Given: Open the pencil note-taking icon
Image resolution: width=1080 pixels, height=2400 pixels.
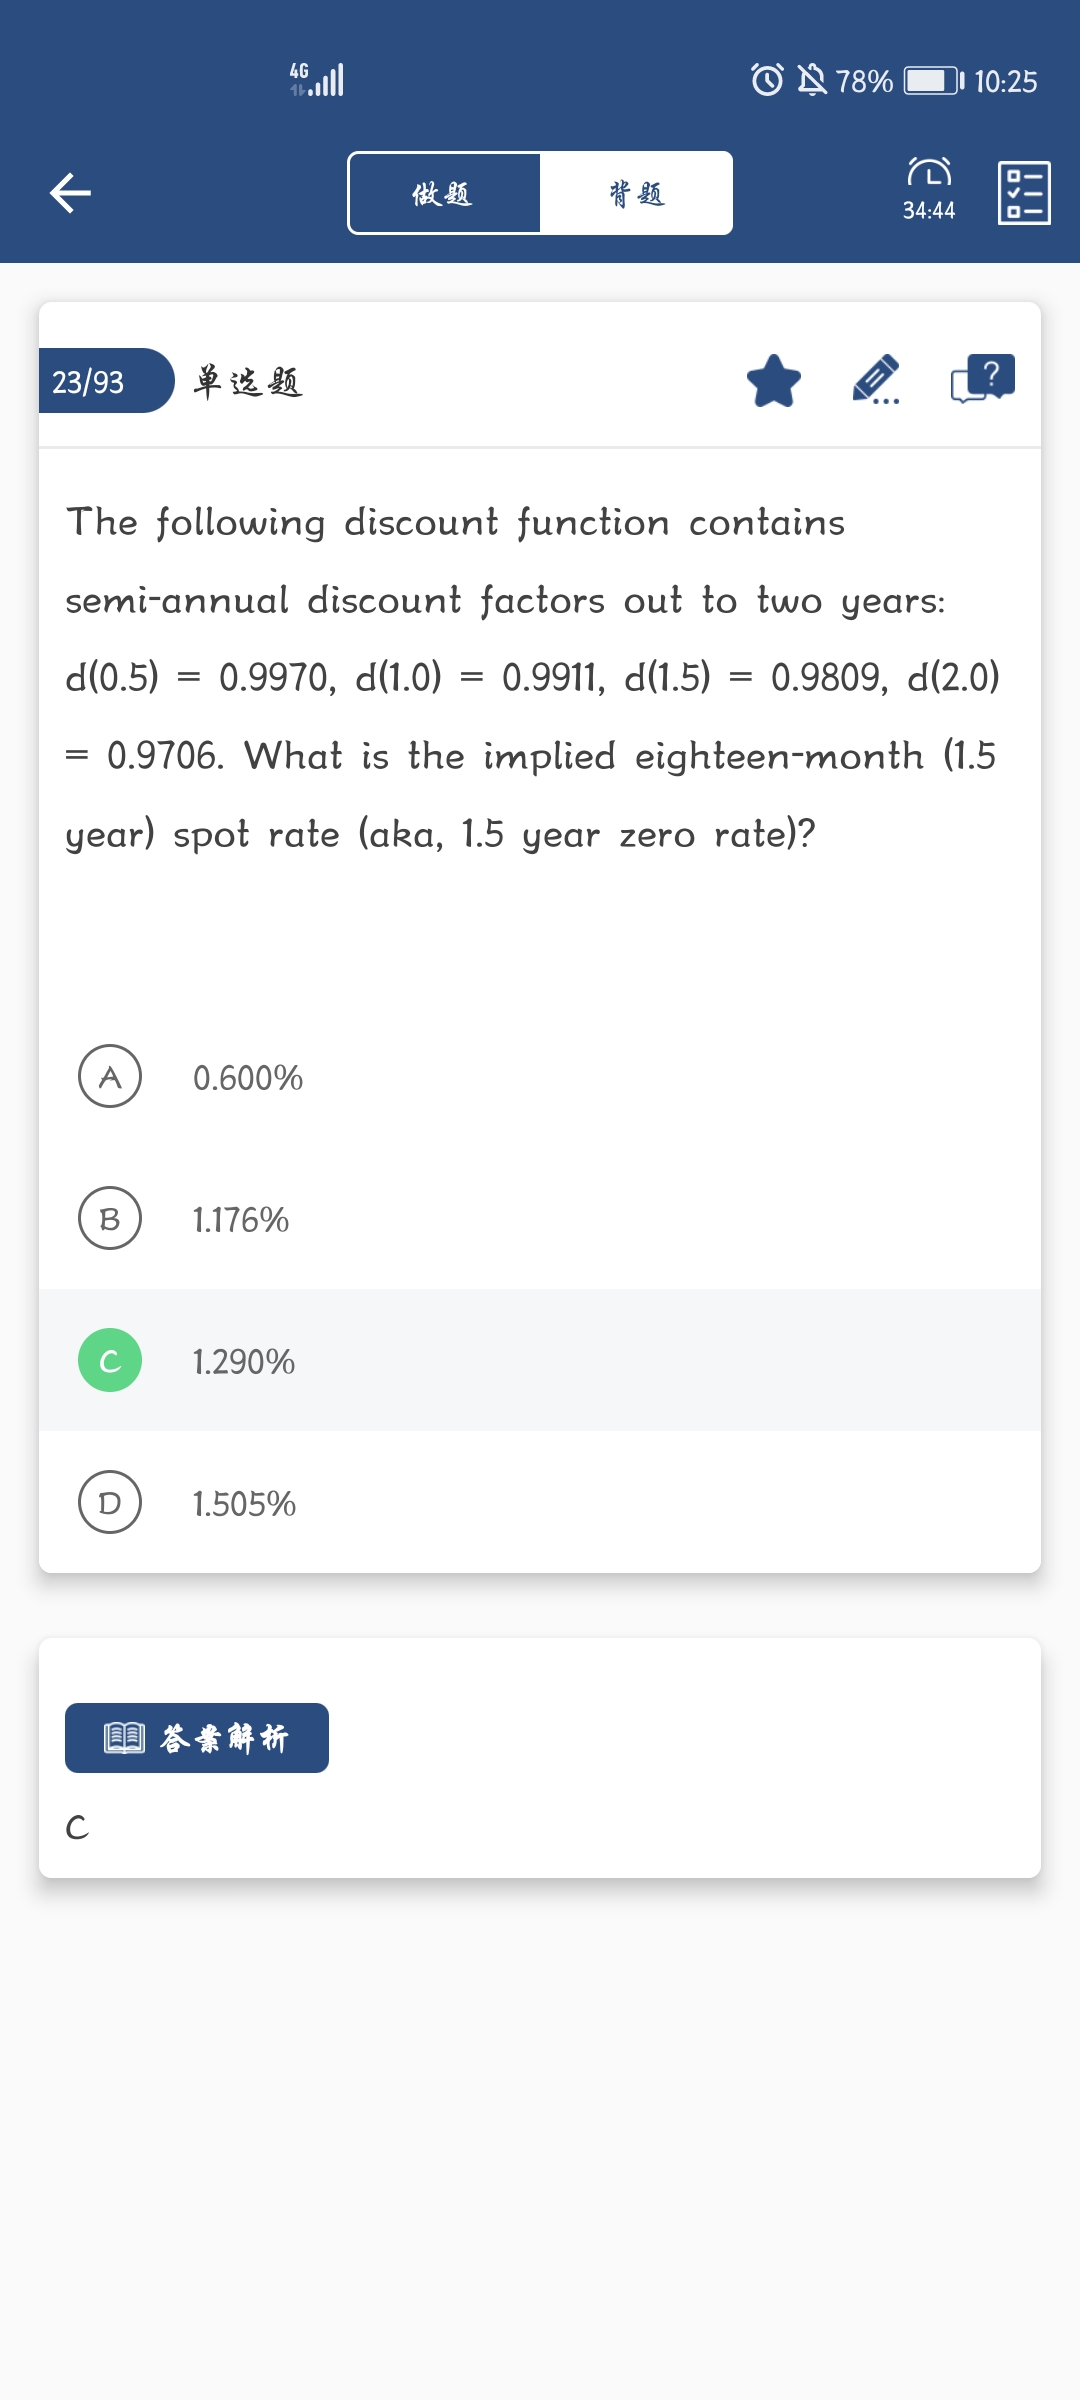Looking at the screenshot, I should [x=876, y=381].
